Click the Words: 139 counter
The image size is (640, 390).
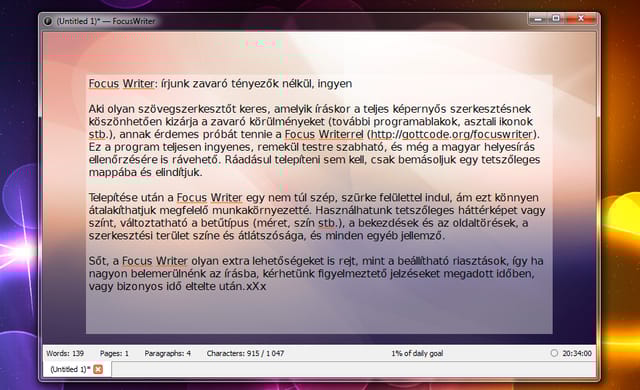pos(65,353)
